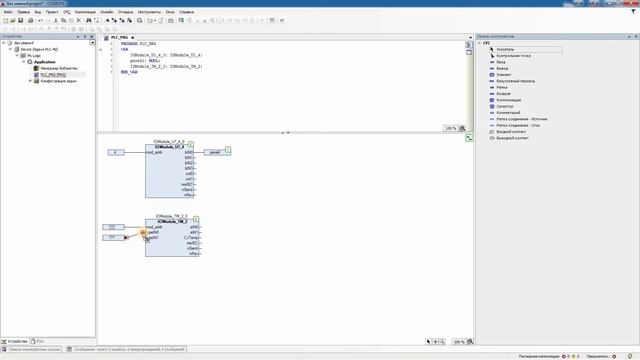Collapse the Device tree node
640x360 pixels.
tap(11, 49)
